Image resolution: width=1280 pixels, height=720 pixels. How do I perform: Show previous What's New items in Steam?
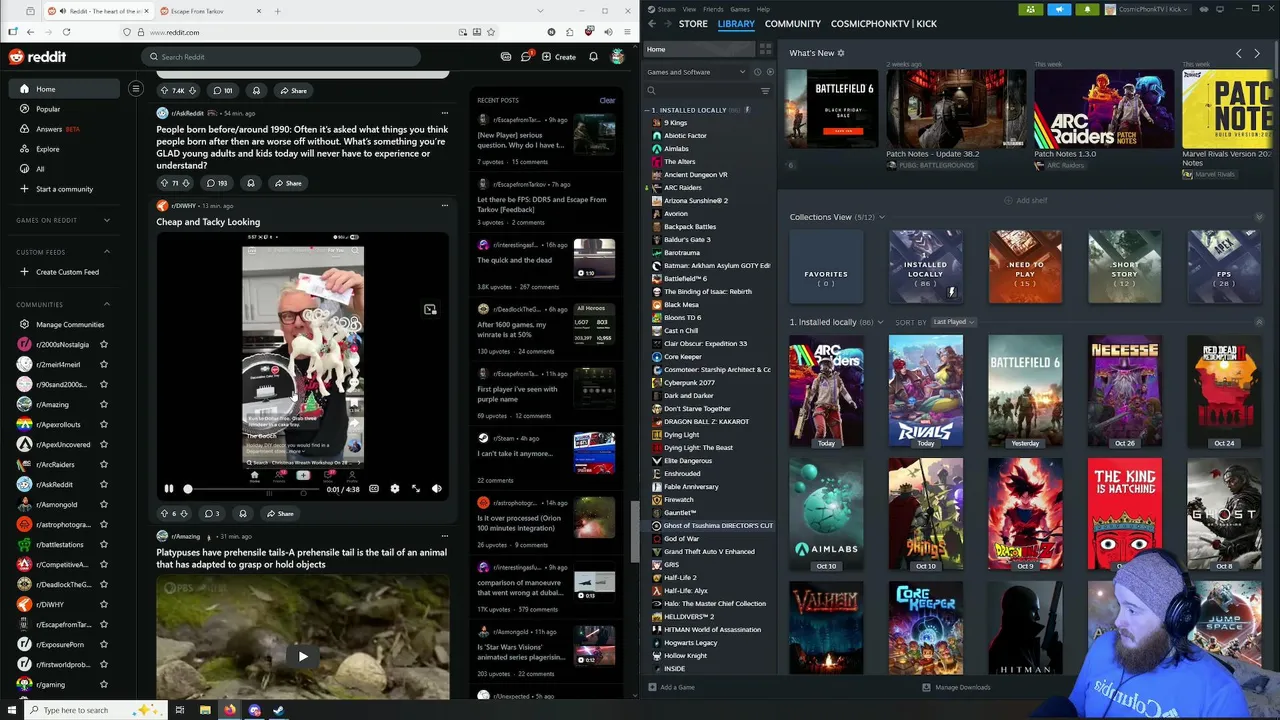tap(1238, 53)
